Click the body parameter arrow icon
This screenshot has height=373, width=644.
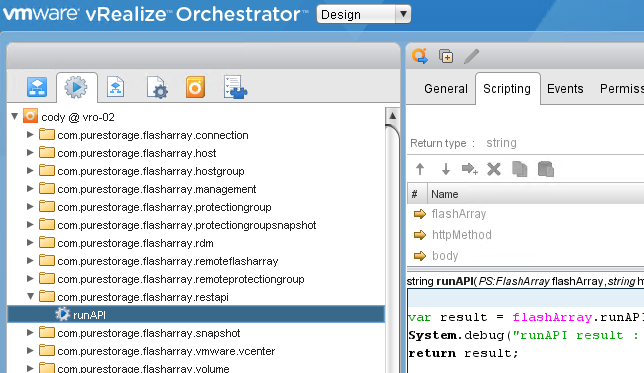pos(420,256)
